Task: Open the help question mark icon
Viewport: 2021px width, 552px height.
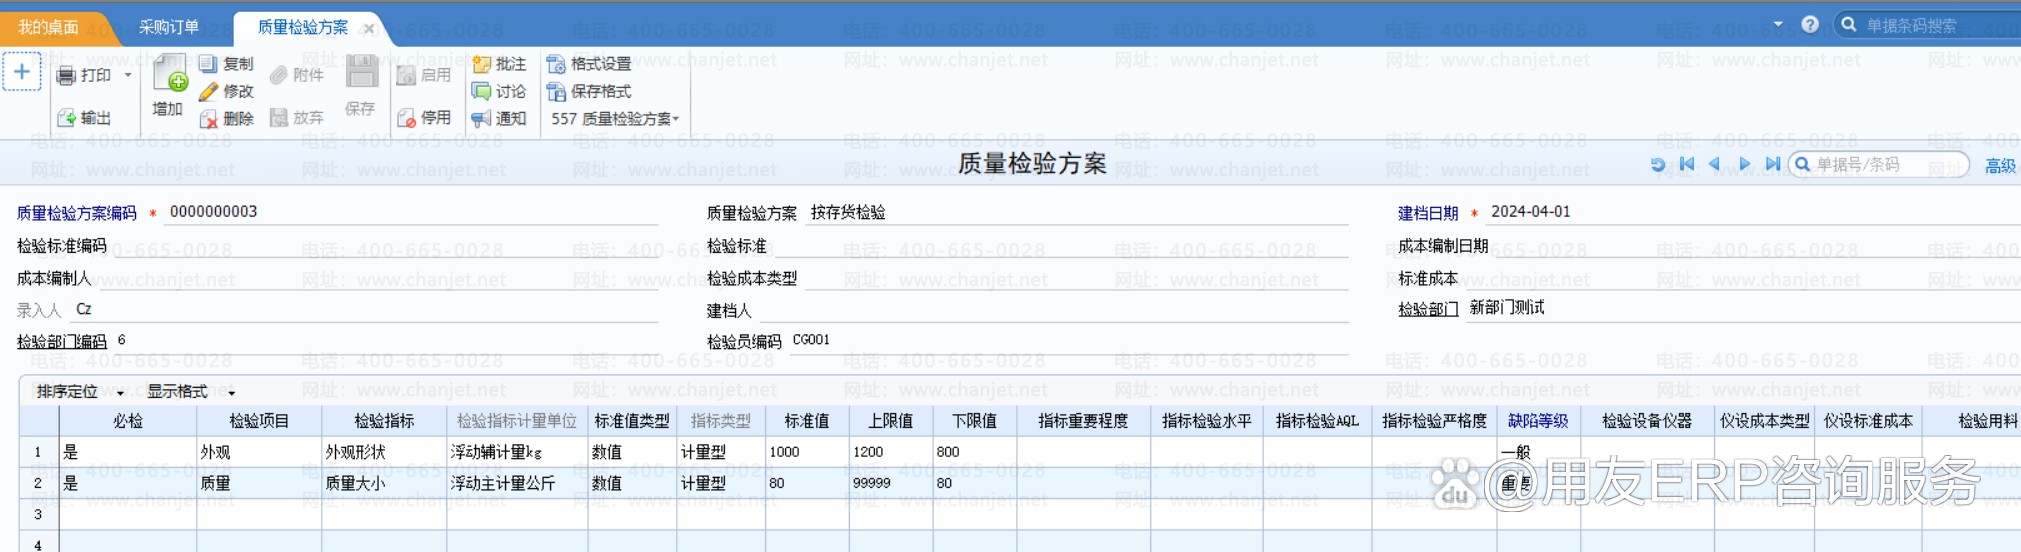Action: [x=1810, y=24]
